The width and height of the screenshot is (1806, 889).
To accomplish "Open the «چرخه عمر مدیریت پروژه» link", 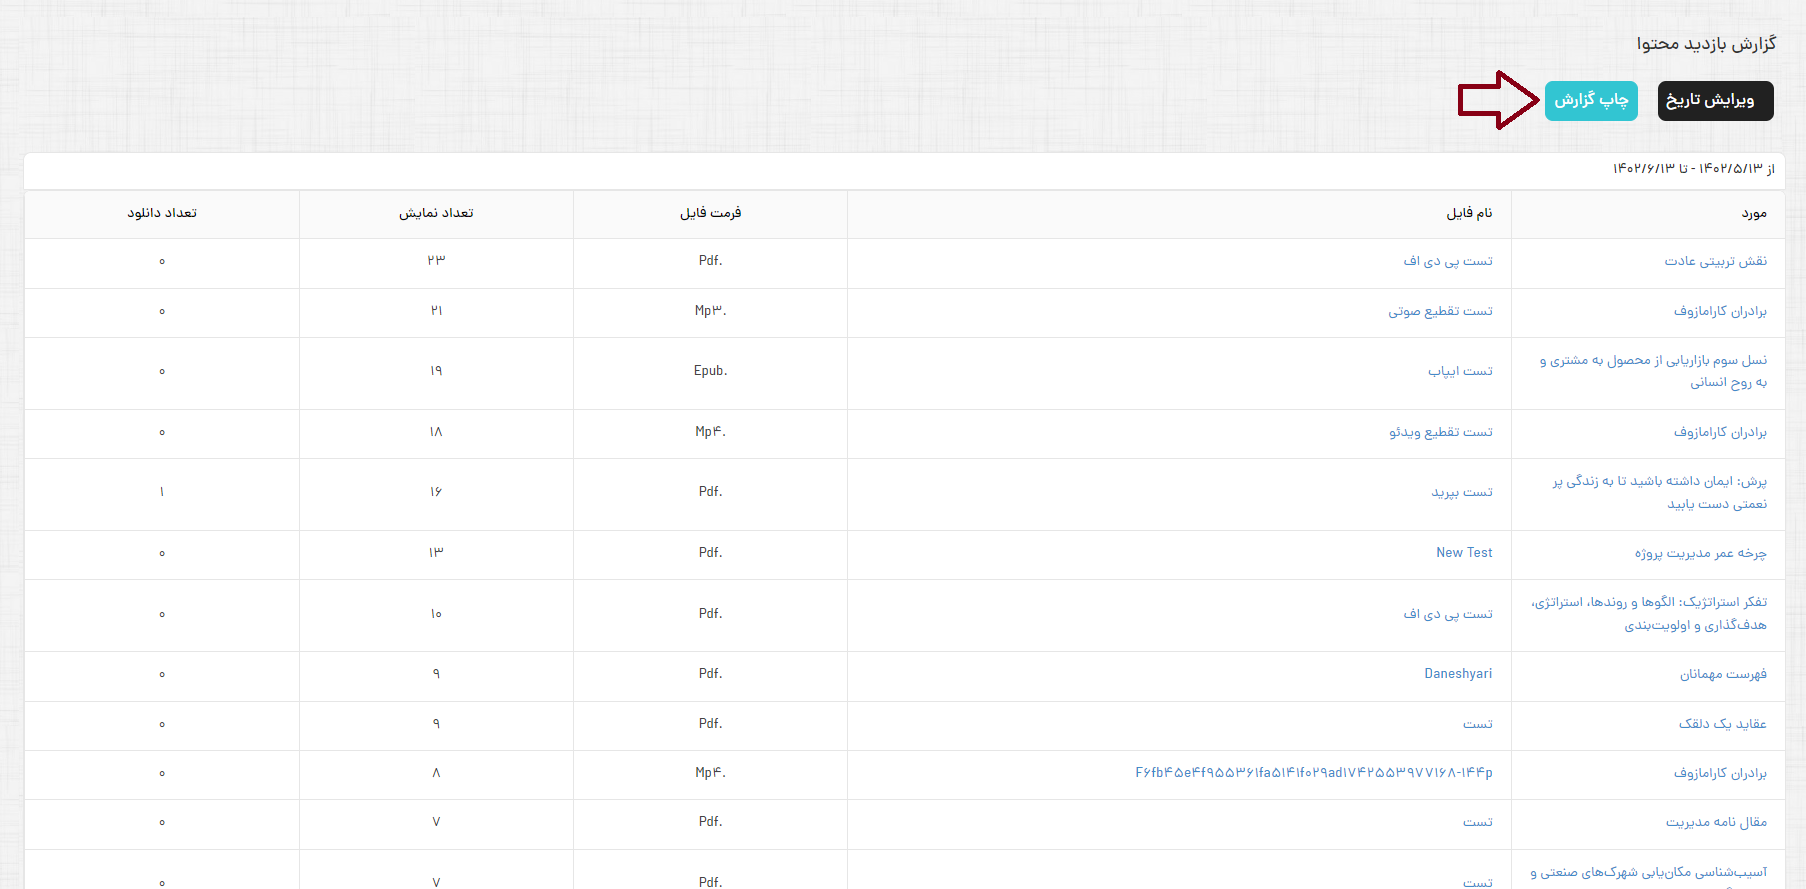I will click(x=1700, y=553).
